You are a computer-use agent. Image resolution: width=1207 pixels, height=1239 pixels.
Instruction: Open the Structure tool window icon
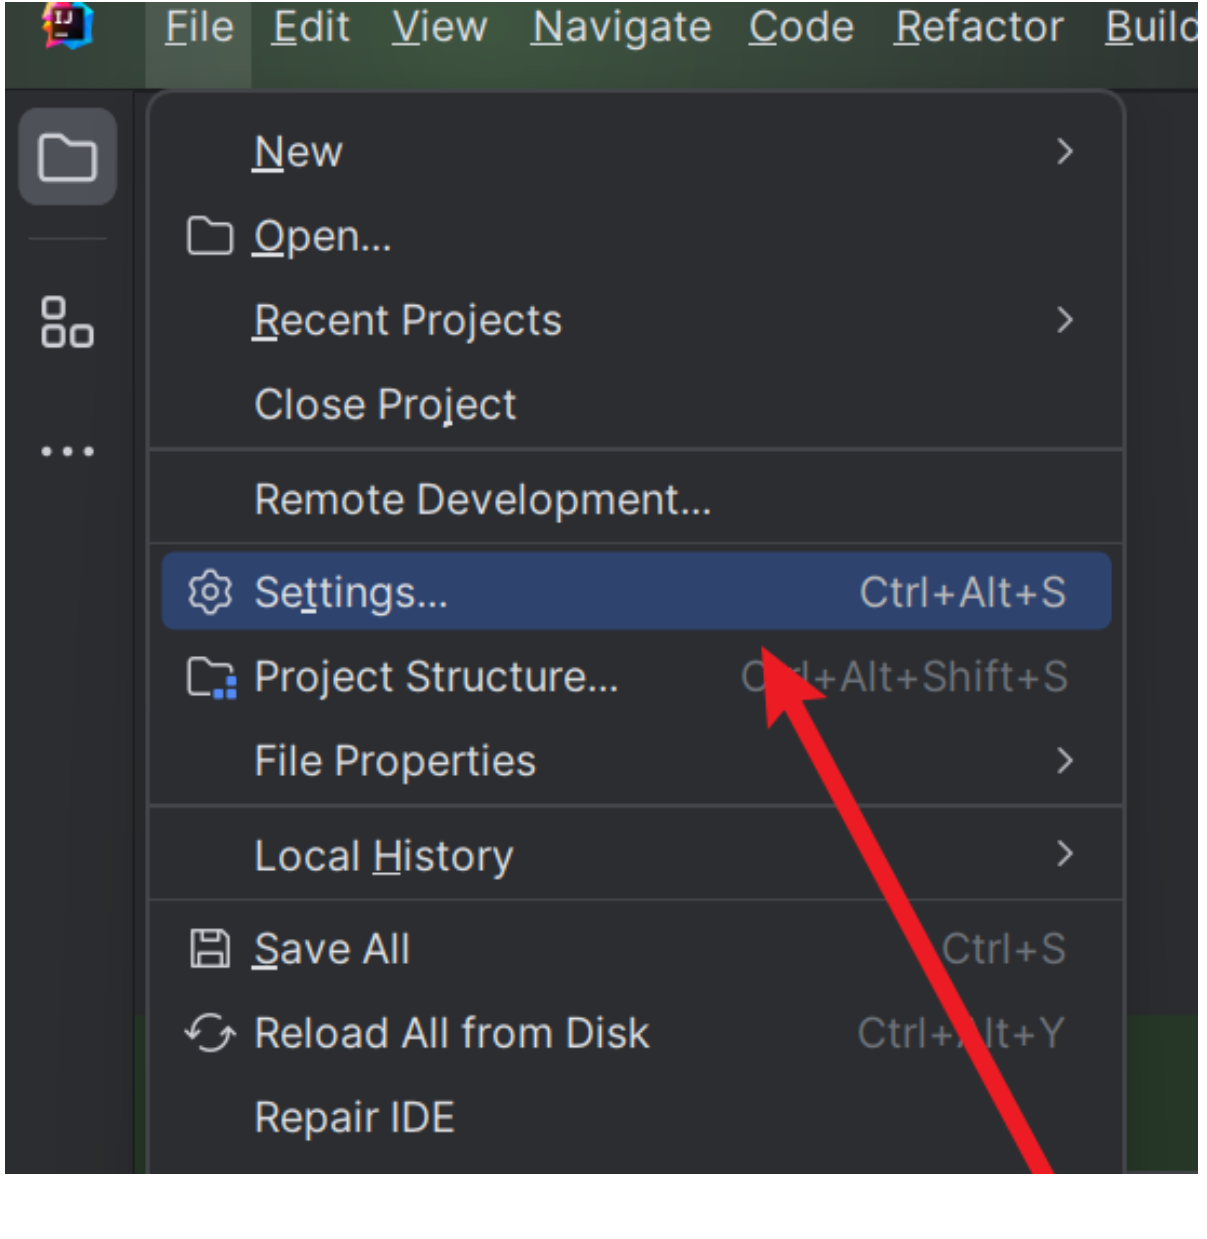point(67,322)
